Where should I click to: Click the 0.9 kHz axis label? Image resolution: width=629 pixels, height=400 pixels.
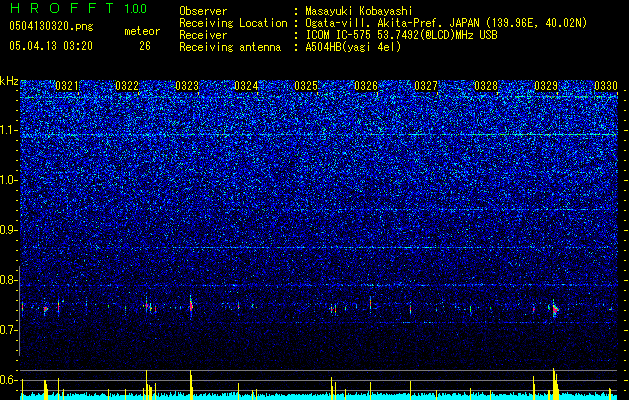point(8,230)
